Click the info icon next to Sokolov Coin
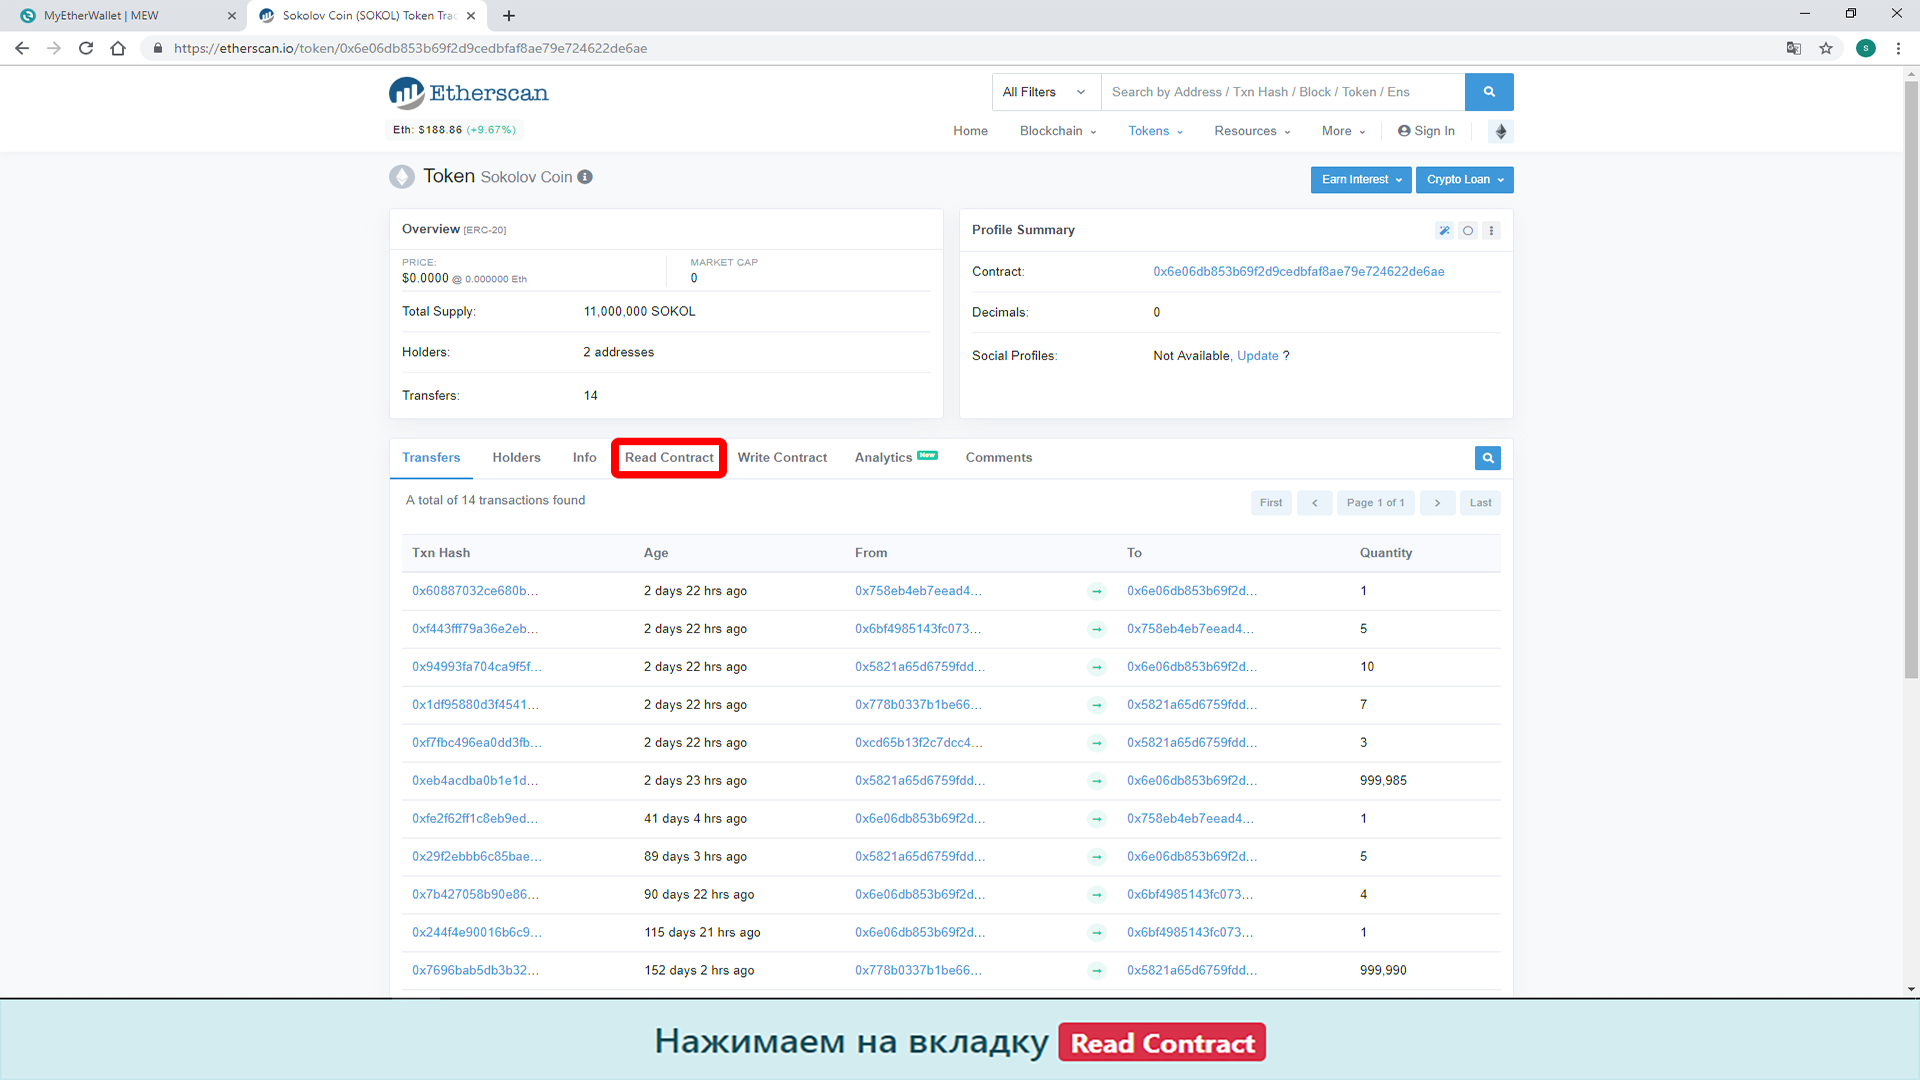 click(585, 177)
